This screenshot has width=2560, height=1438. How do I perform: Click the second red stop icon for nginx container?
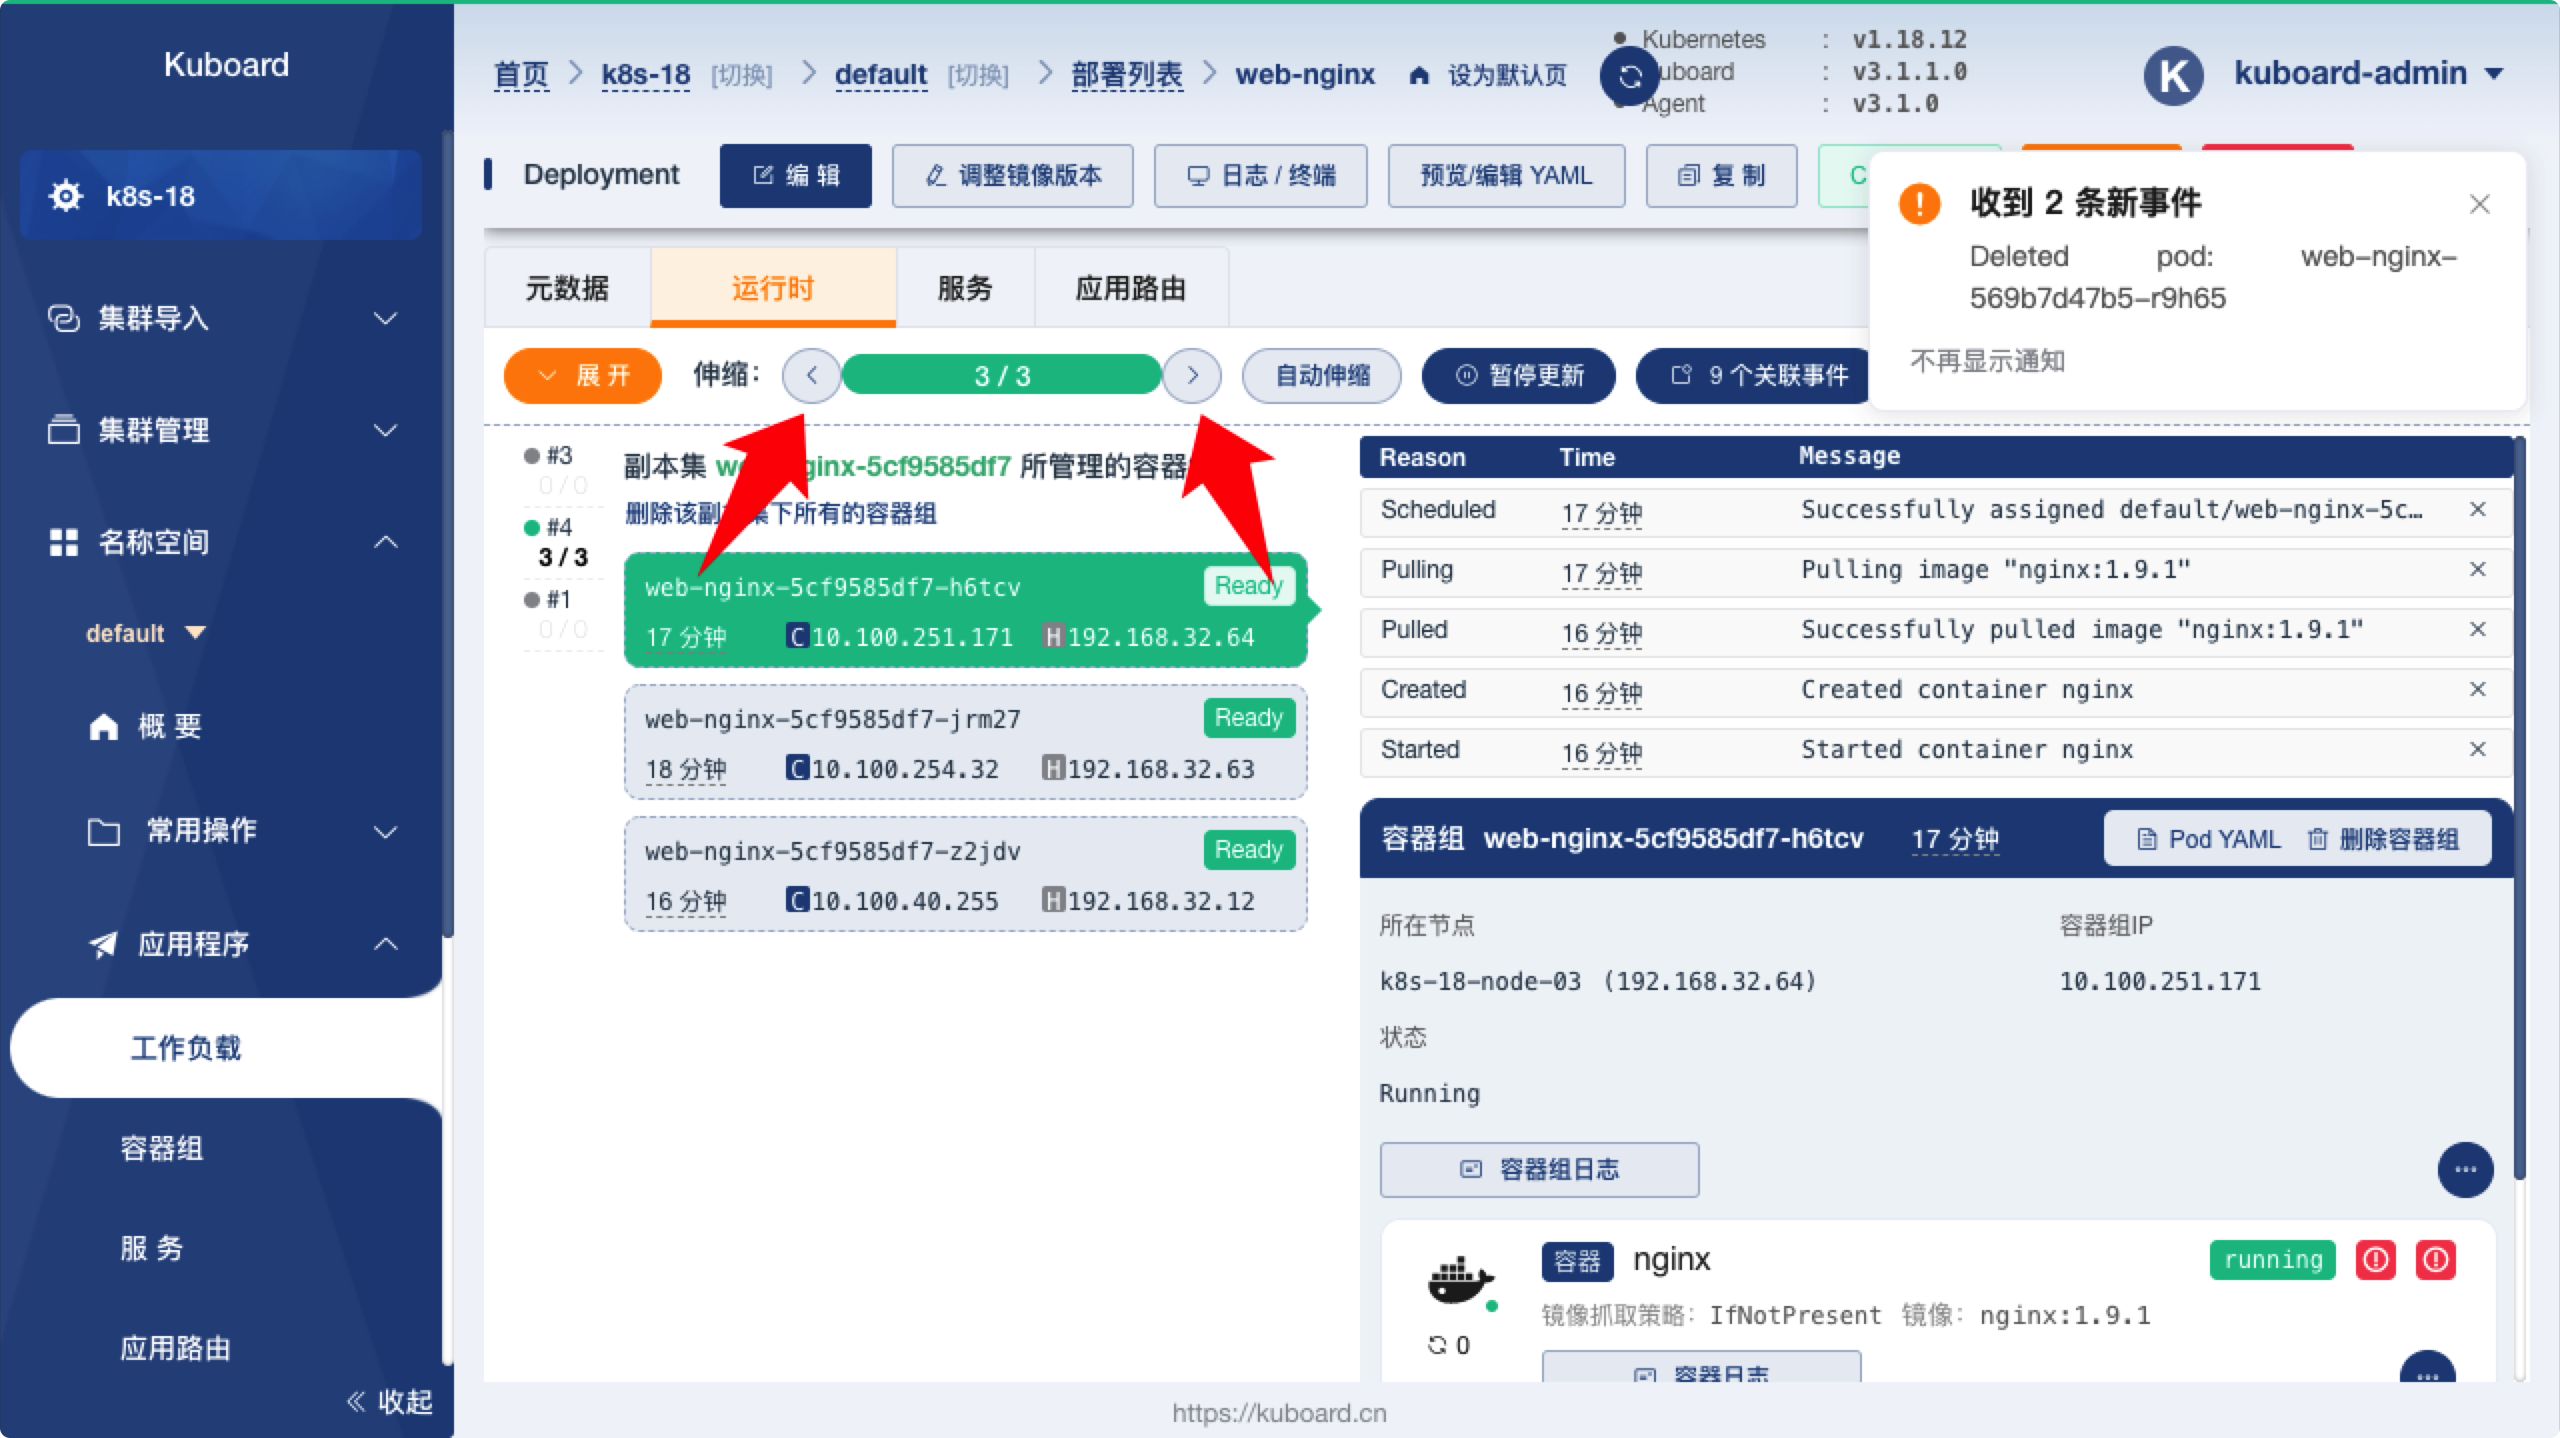(2436, 1260)
